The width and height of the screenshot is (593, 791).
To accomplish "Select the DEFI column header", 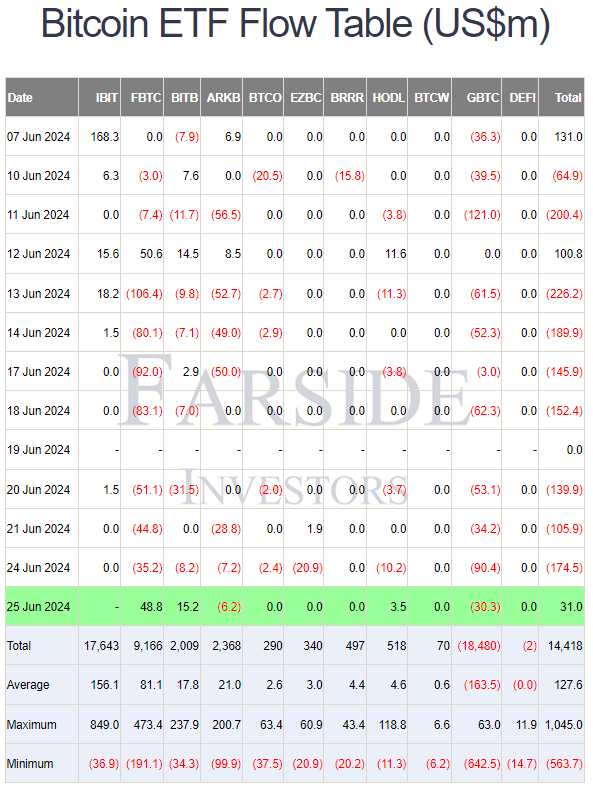I will (x=520, y=97).
